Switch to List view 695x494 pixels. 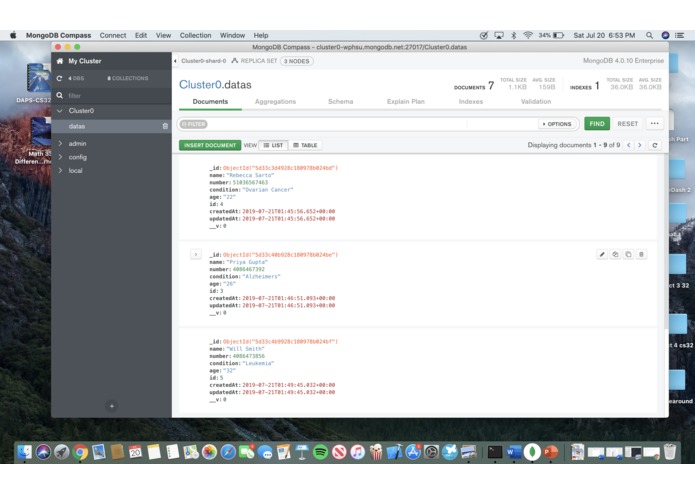click(273, 145)
